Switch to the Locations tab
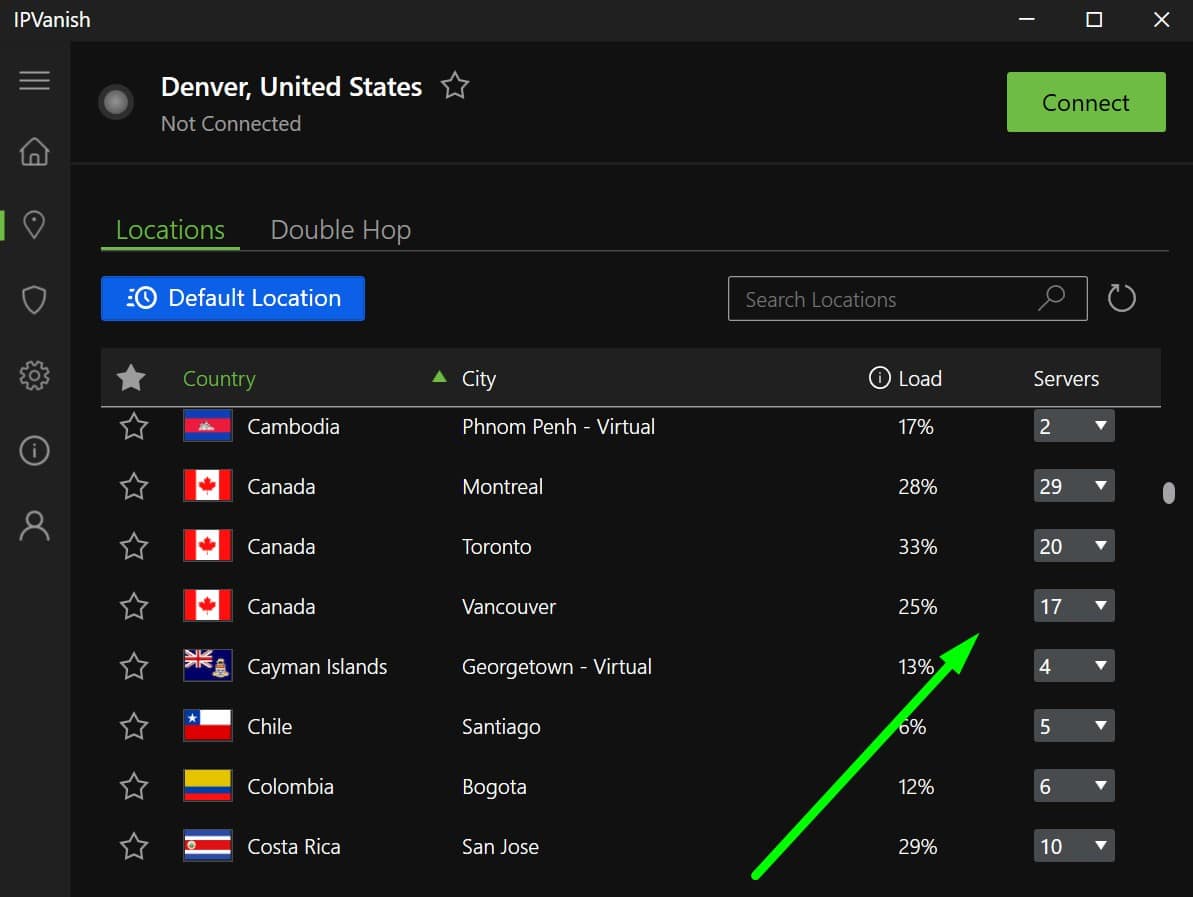 click(x=170, y=230)
